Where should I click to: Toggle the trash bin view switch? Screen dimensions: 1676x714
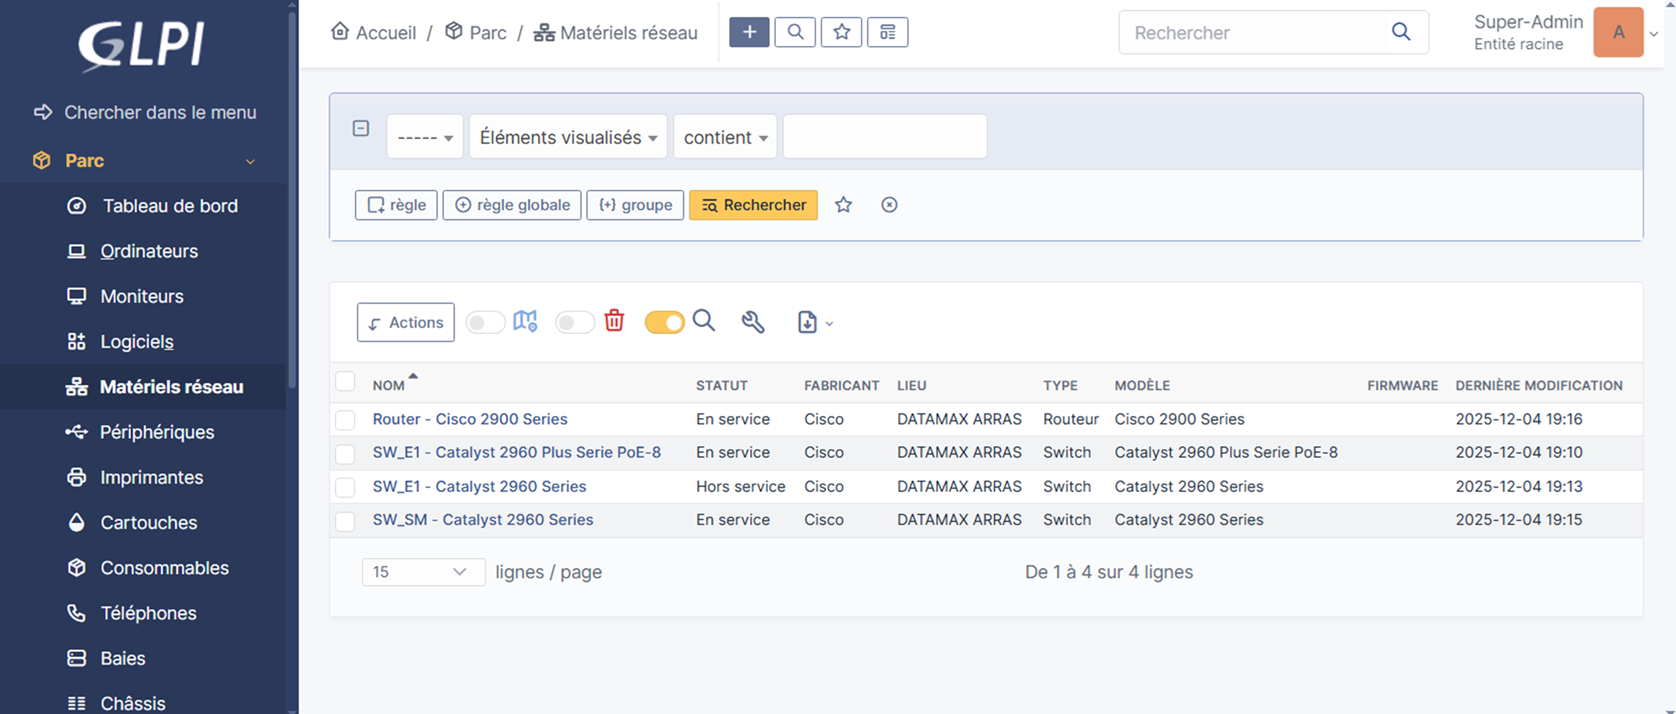(575, 322)
